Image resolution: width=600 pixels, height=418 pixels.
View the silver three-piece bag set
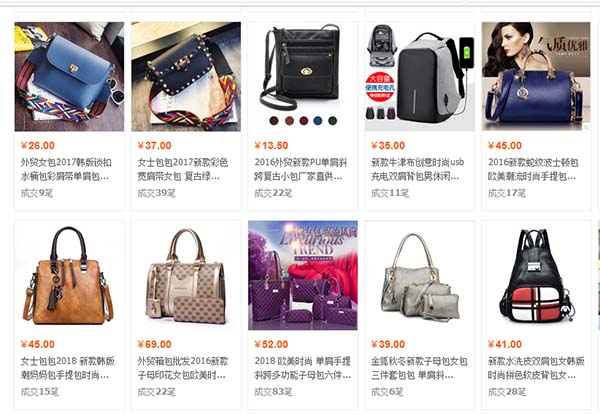[x=420, y=275]
